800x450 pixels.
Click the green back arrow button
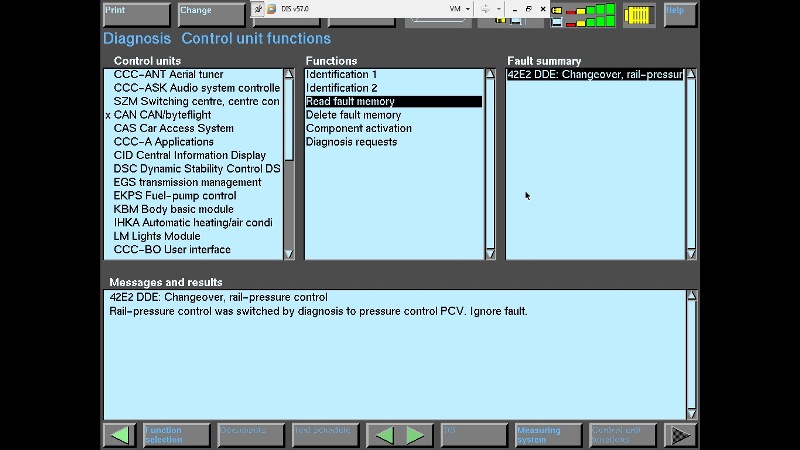click(120, 435)
